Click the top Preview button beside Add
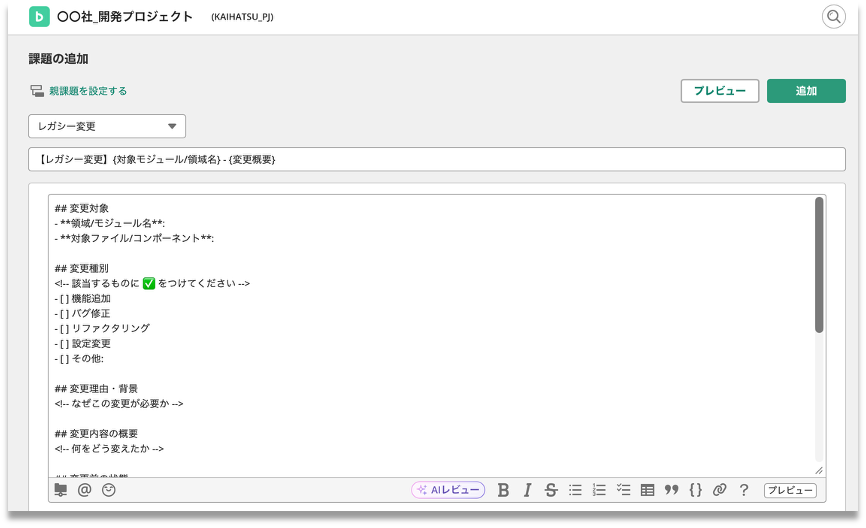The width and height of the screenshot is (866, 528). (x=720, y=91)
